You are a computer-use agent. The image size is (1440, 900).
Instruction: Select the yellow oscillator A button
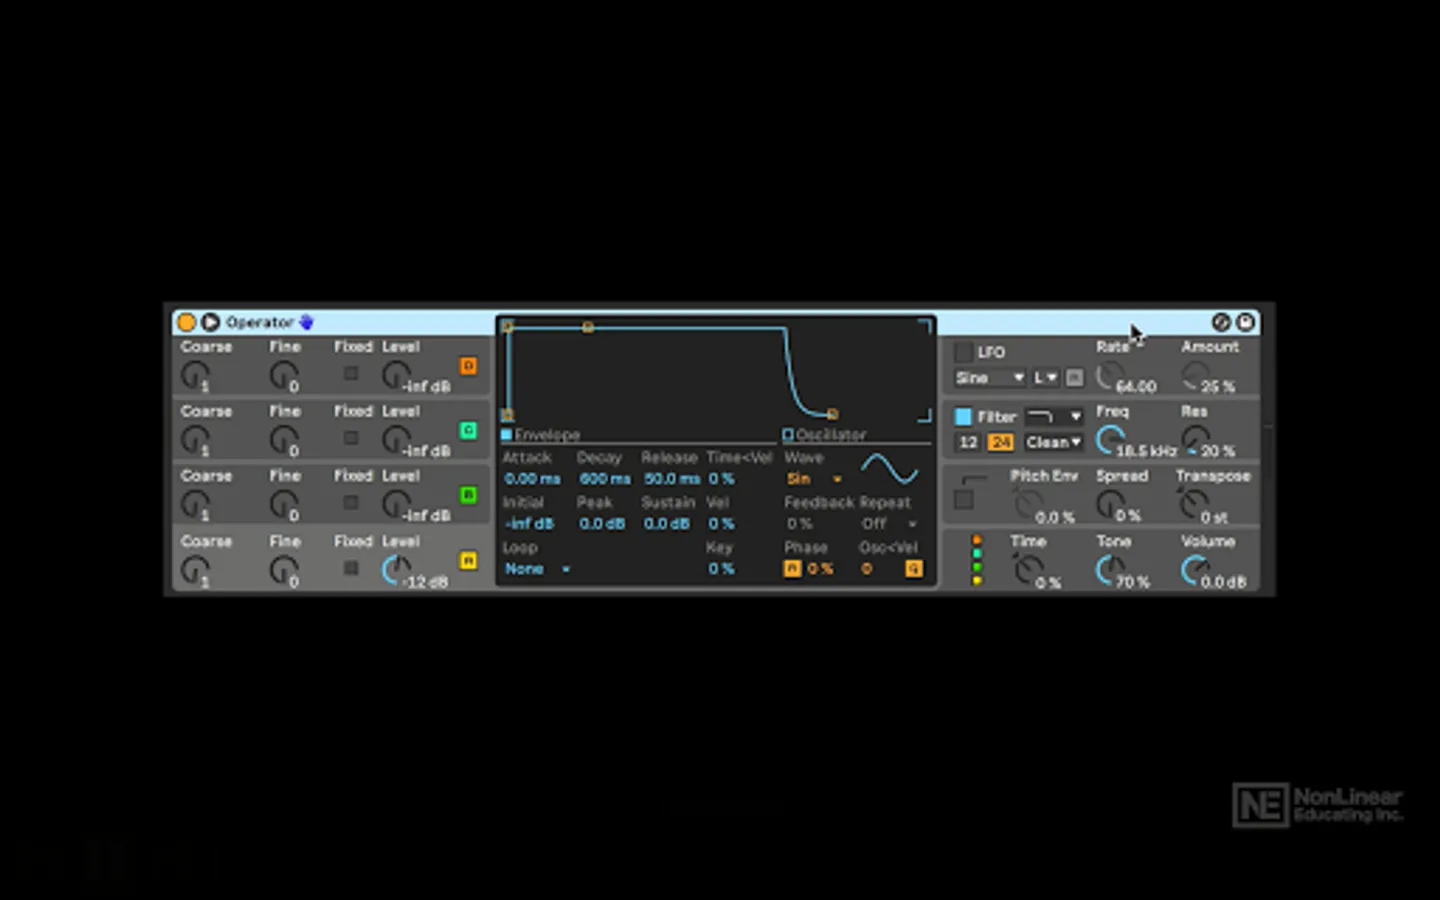(x=468, y=560)
